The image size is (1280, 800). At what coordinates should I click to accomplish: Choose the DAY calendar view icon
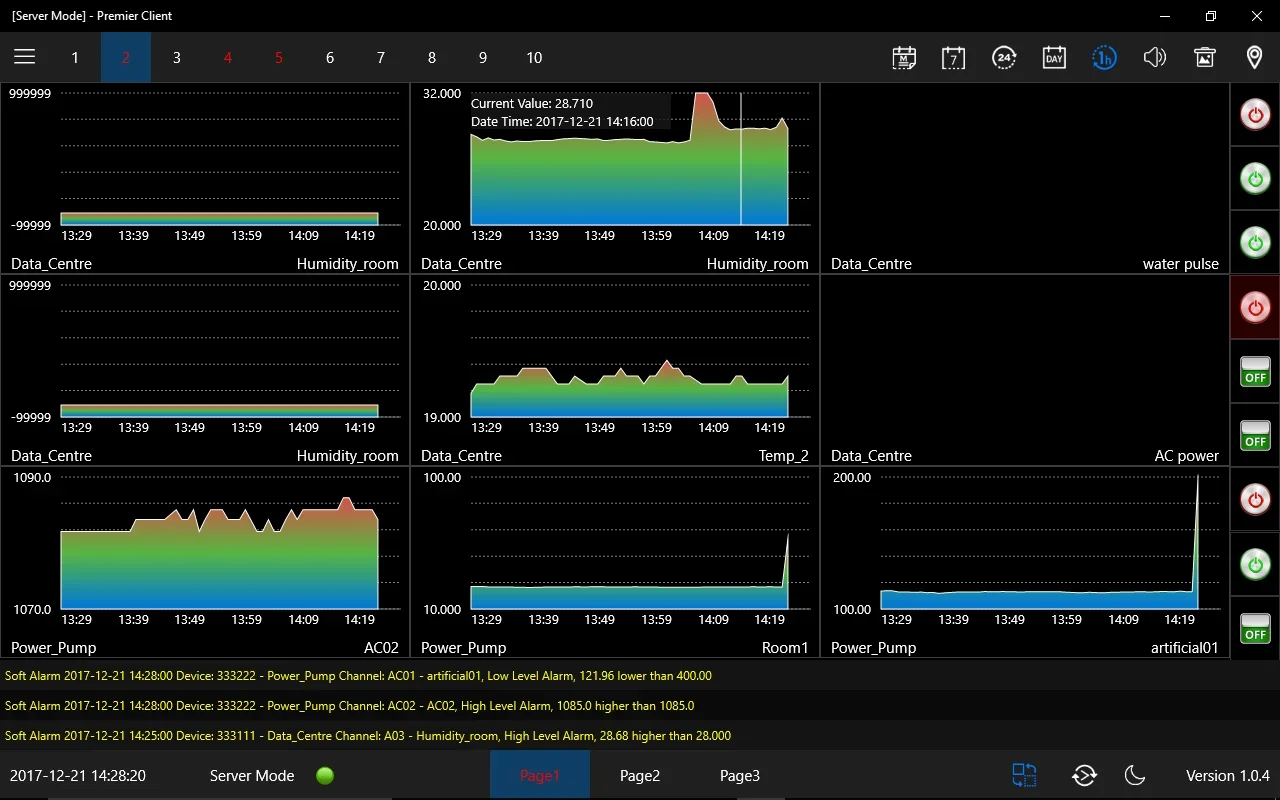click(1054, 57)
